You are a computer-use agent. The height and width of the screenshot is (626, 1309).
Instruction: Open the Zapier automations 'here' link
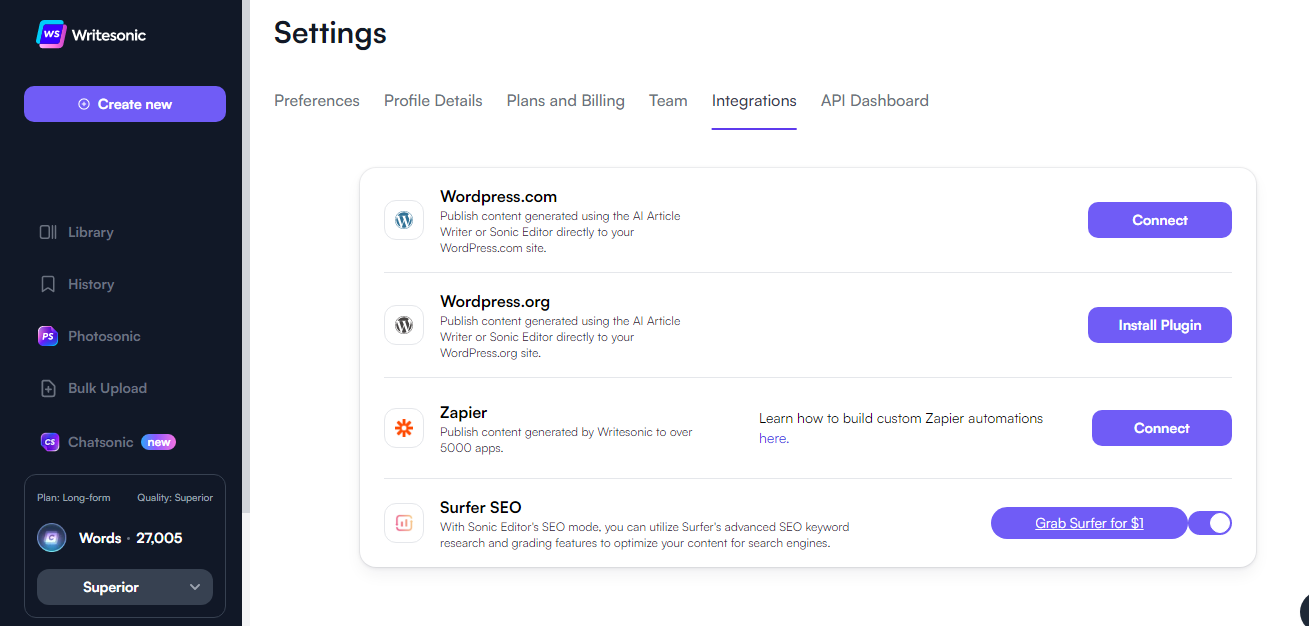click(772, 438)
